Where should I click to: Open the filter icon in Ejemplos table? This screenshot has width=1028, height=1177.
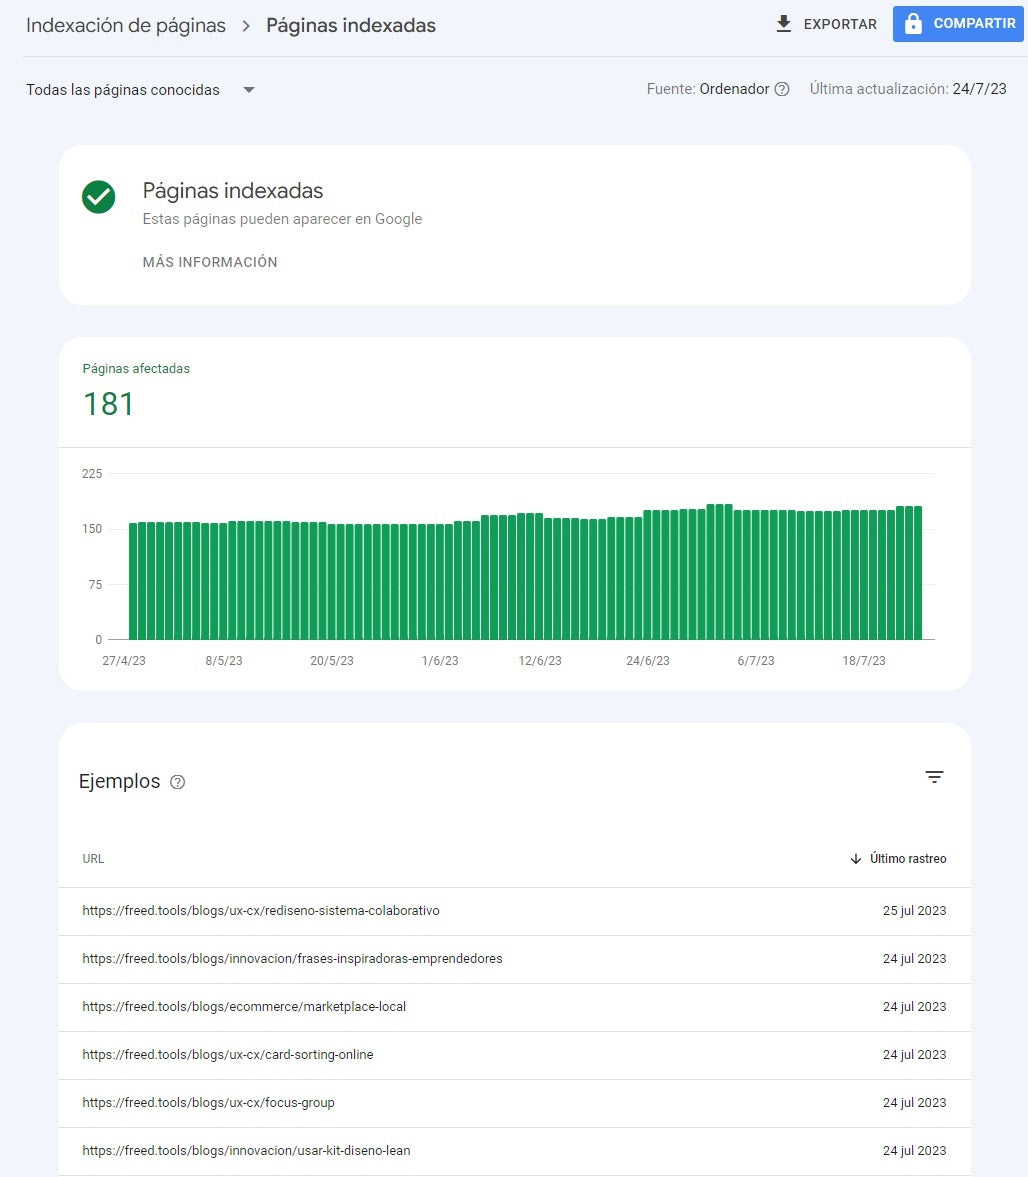click(934, 777)
